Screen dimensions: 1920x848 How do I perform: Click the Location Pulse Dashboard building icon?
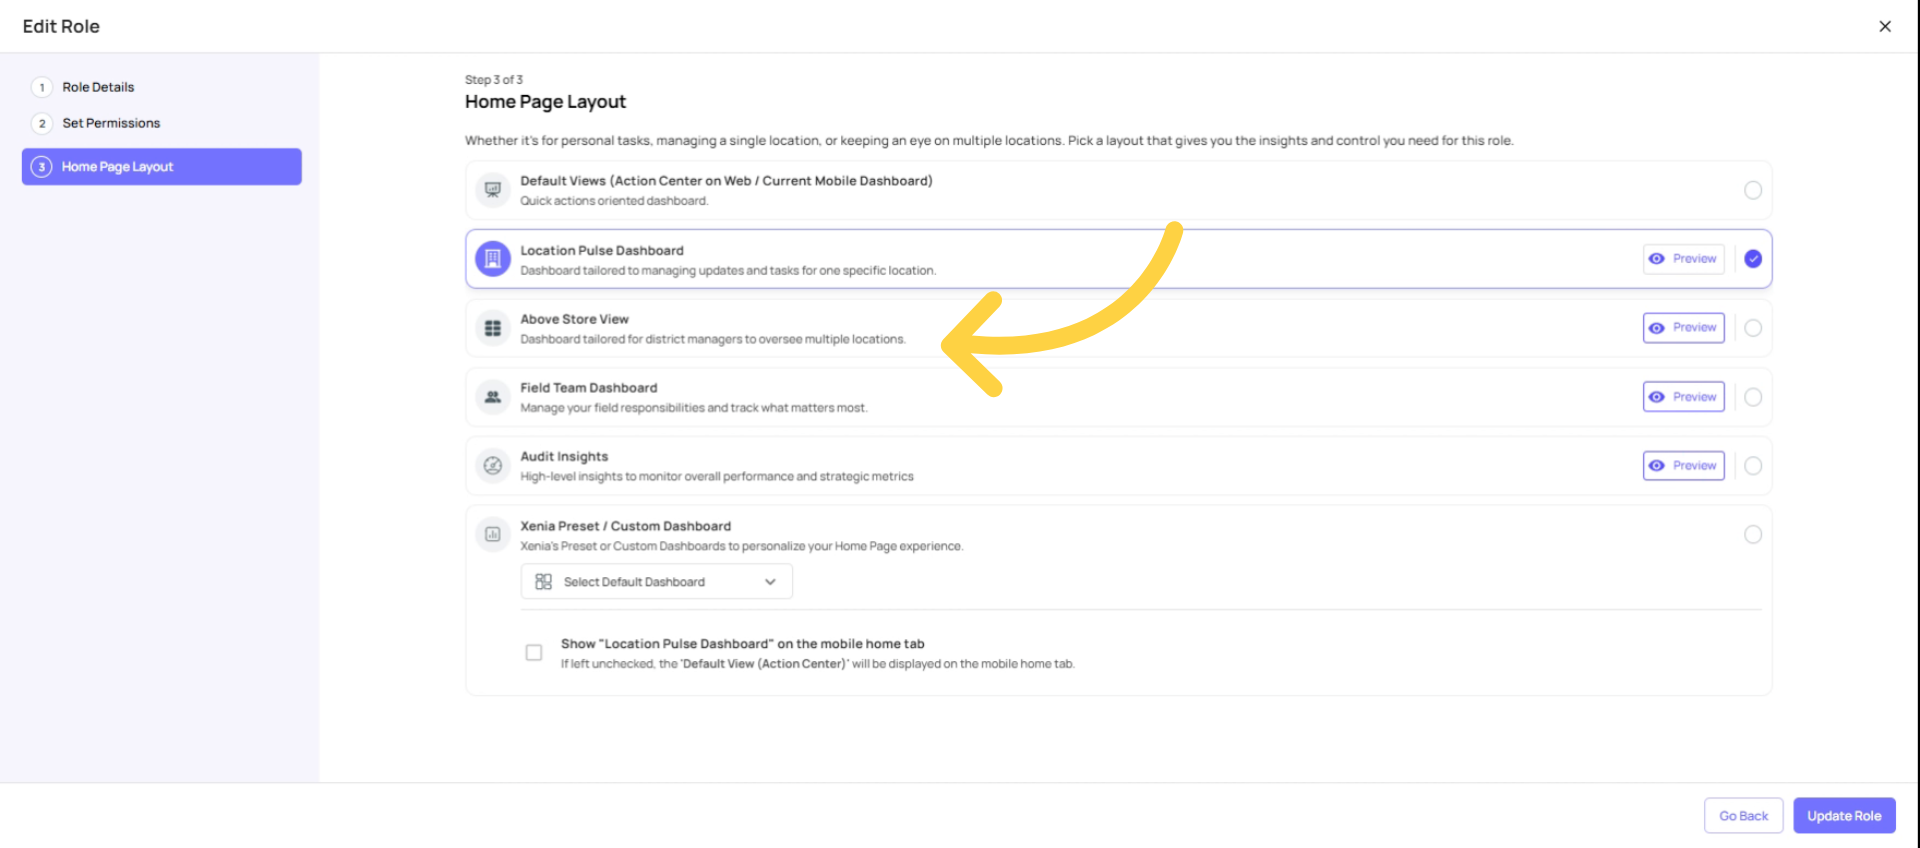pyautogui.click(x=492, y=259)
